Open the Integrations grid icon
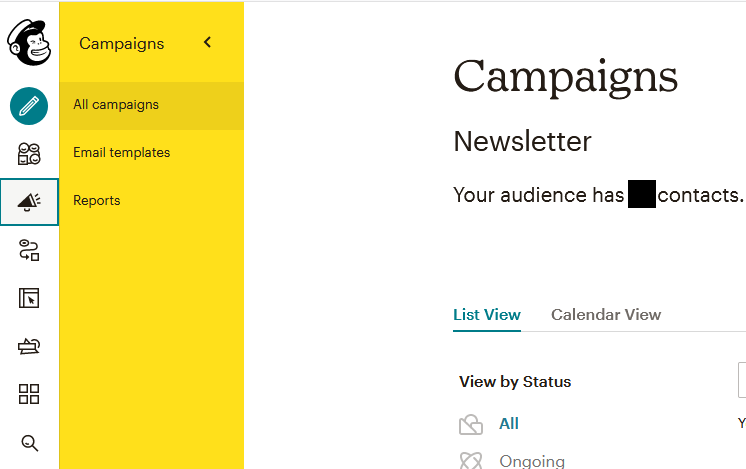 click(29, 394)
